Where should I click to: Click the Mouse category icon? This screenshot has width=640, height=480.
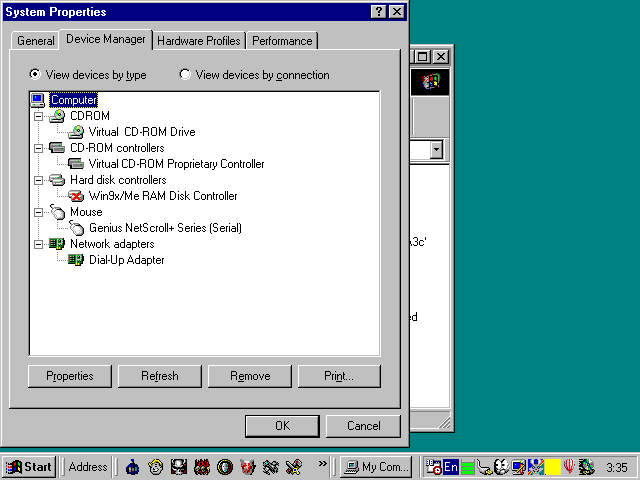(x=57, y=212)
